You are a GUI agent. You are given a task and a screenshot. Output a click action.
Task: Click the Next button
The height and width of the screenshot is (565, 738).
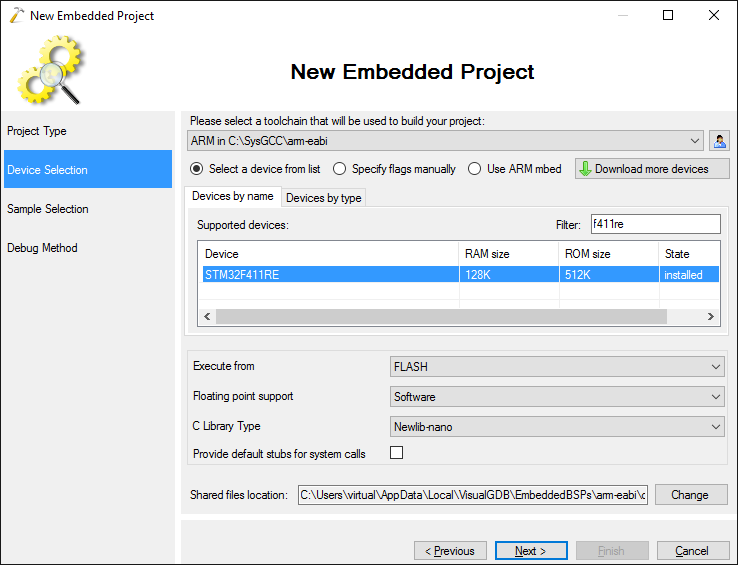point(531,550)
